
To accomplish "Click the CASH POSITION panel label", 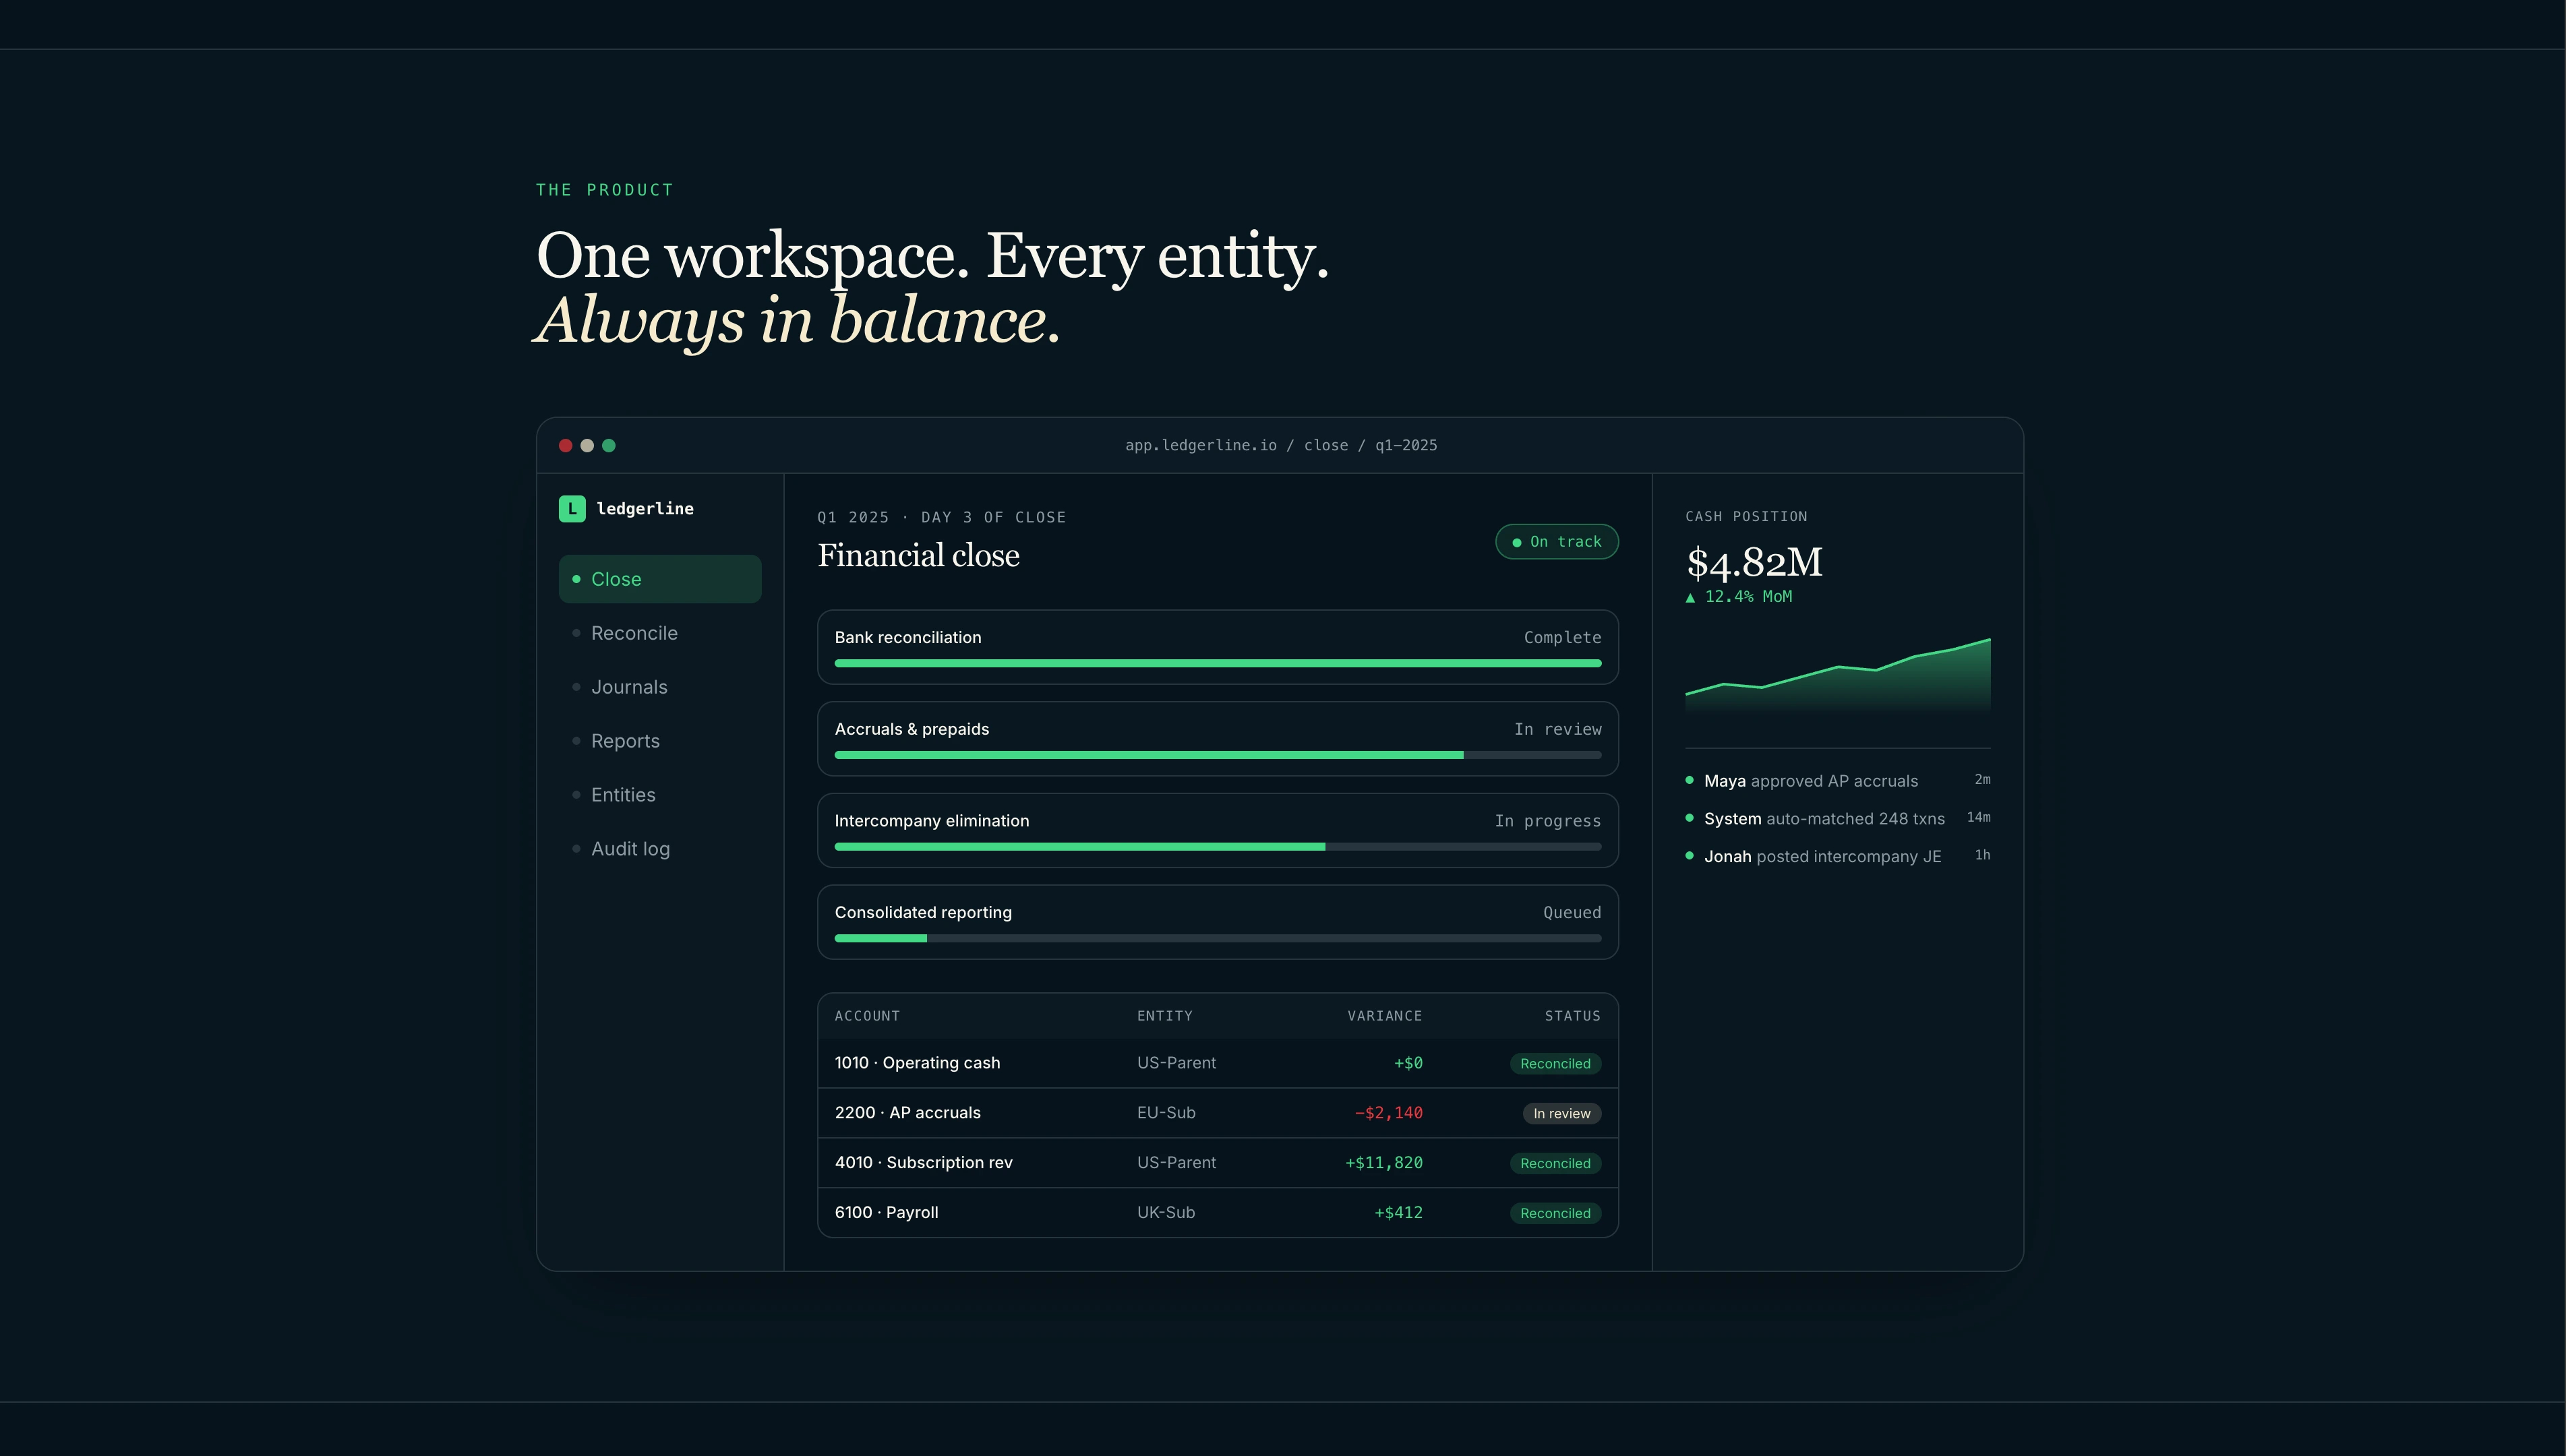I will 1746,517.
